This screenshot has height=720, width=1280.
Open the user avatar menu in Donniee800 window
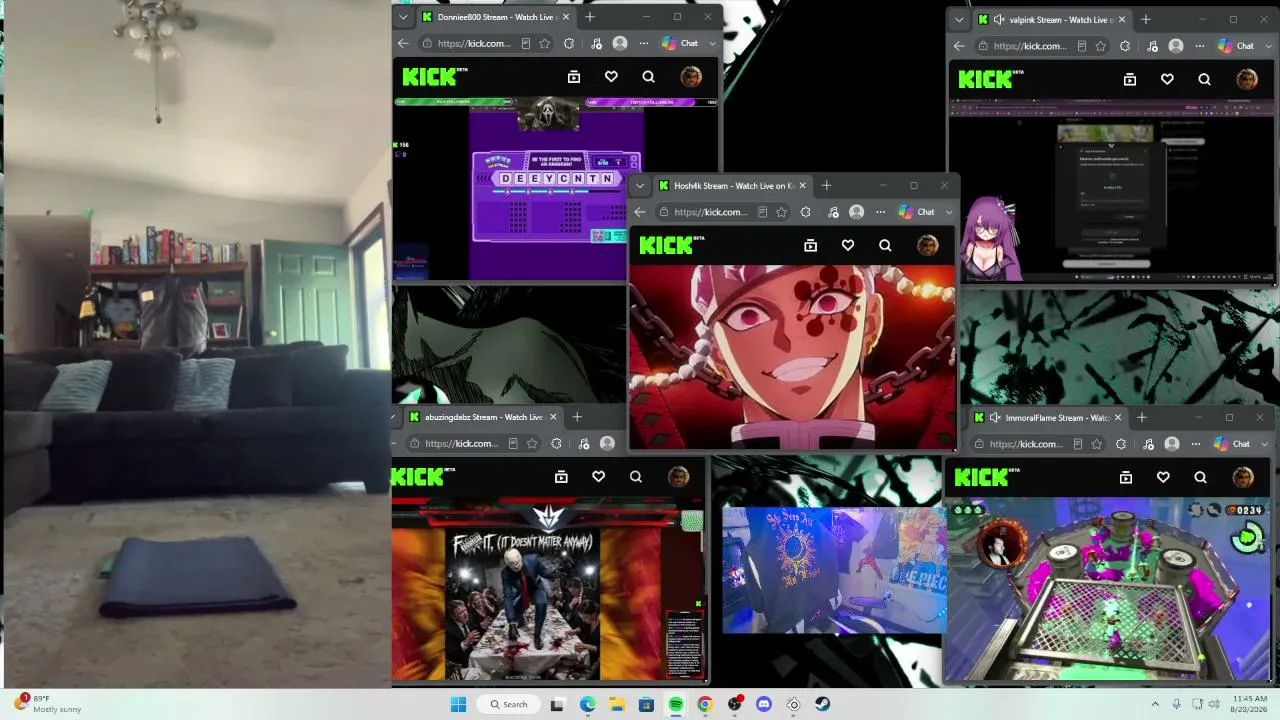coord(690,77)
